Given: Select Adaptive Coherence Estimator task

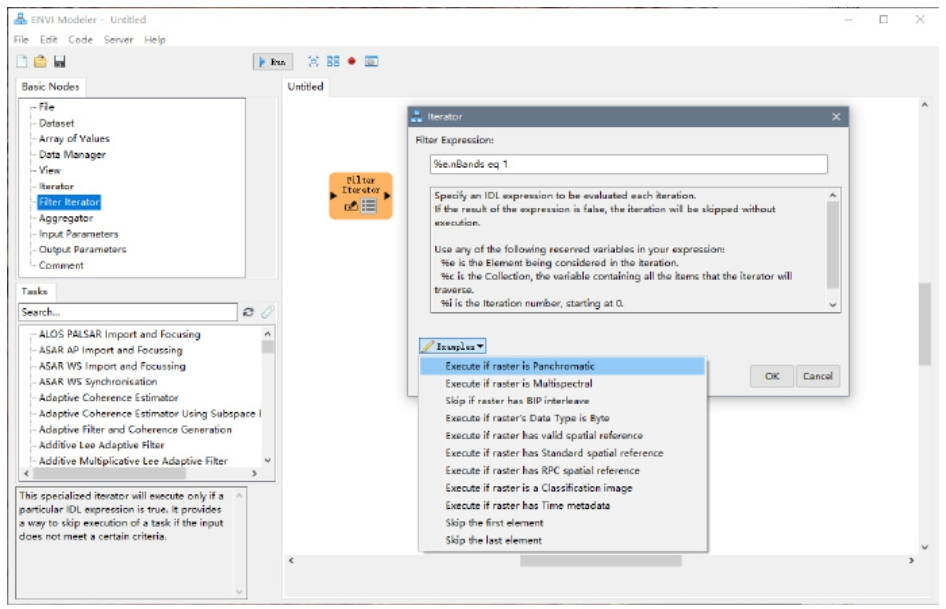Looking at the screenshot, I should pos(109,398).
